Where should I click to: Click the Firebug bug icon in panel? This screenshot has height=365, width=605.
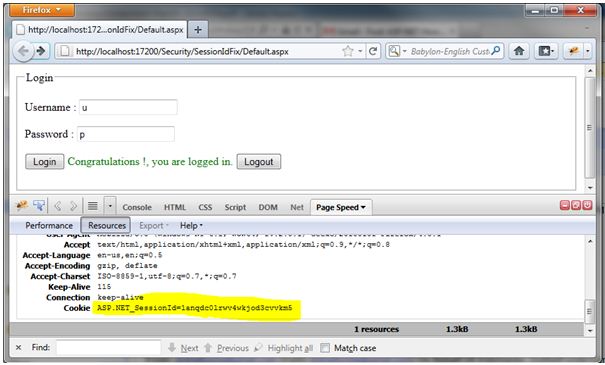(x=22, y=206)
